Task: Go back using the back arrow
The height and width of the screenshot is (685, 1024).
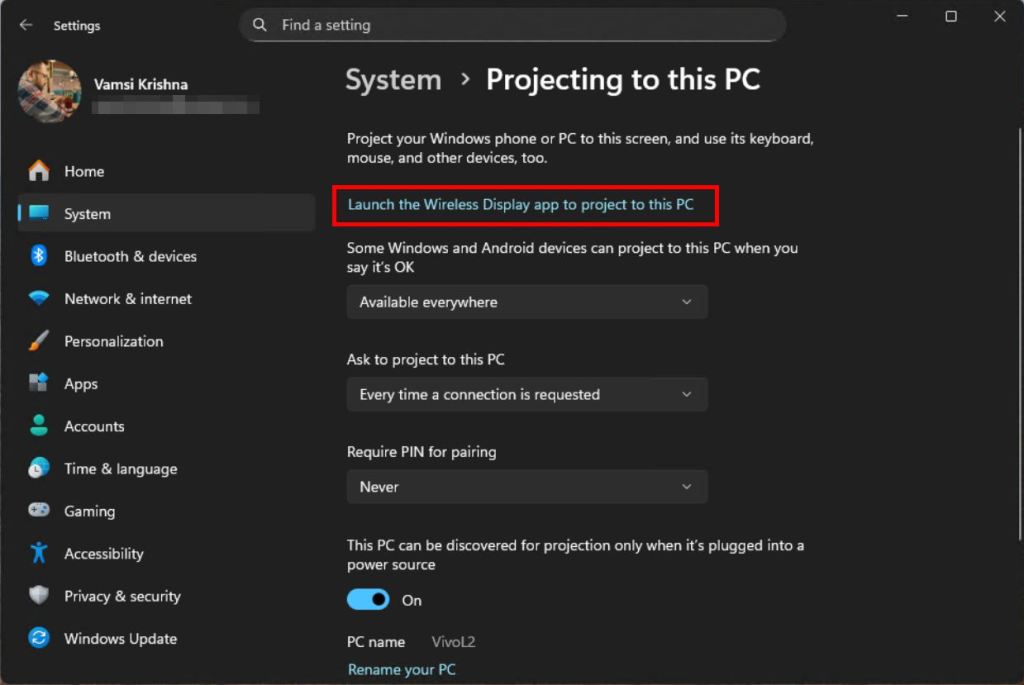Action: click(x=26, y=25)
